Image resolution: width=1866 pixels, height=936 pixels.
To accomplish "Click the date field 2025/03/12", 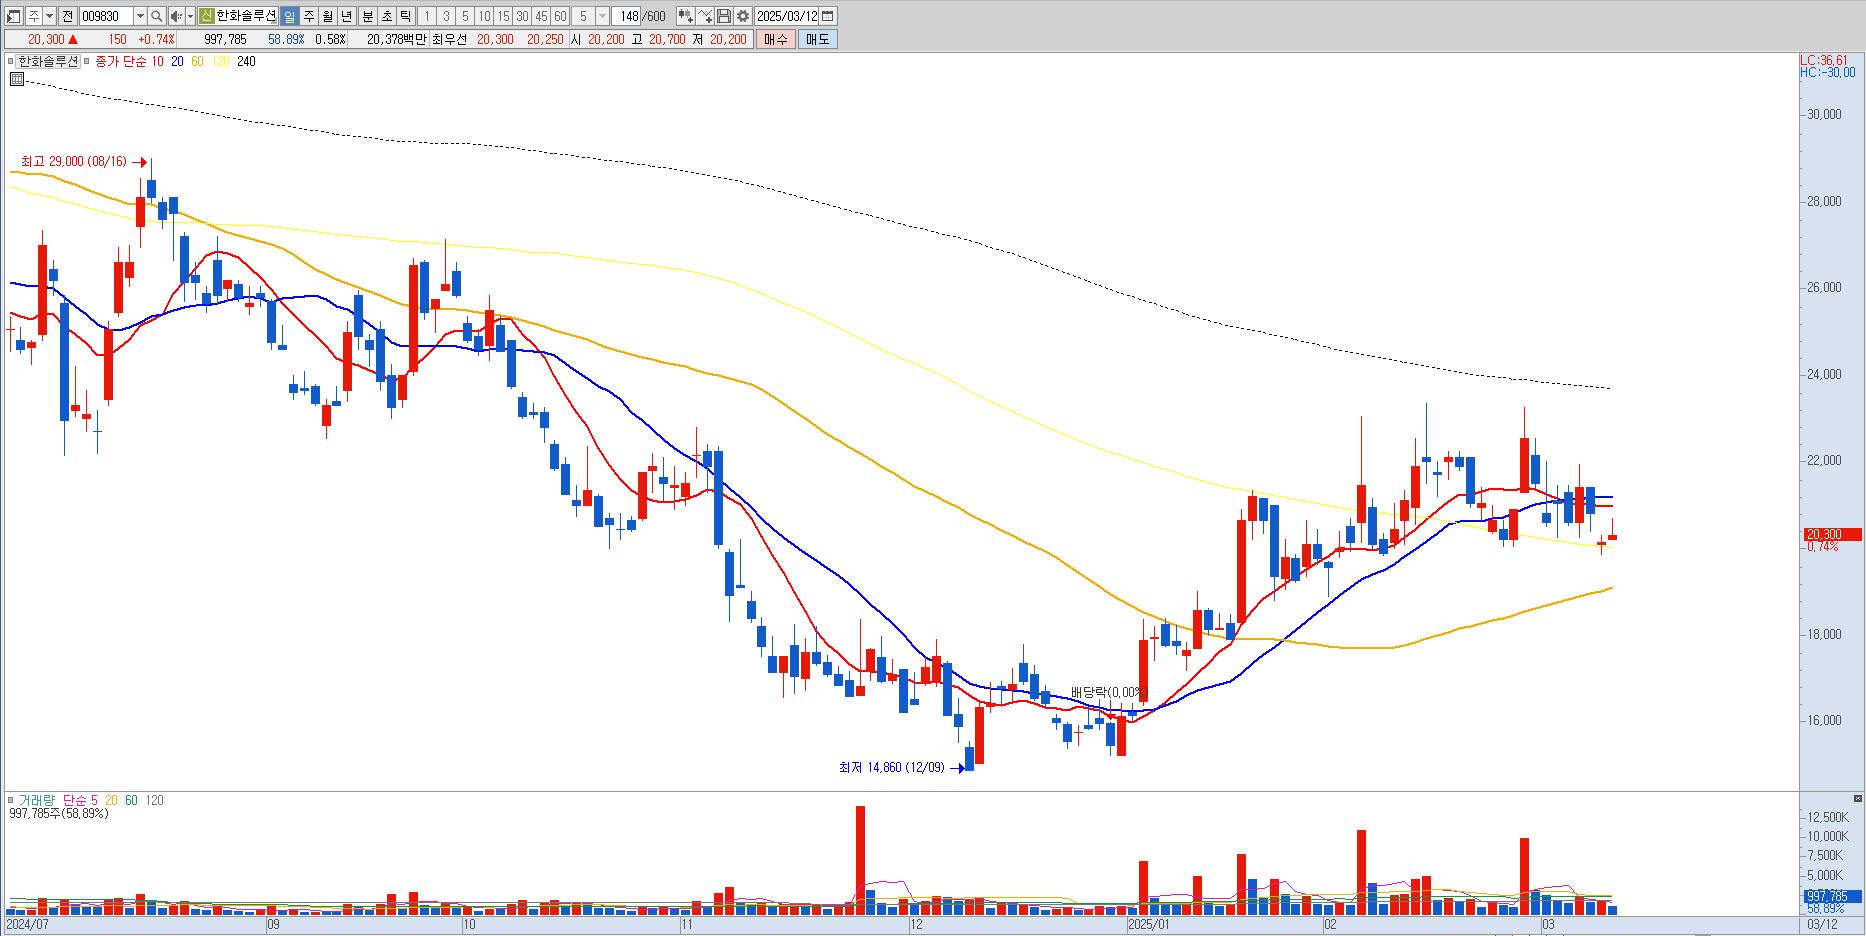I will 786,16.
